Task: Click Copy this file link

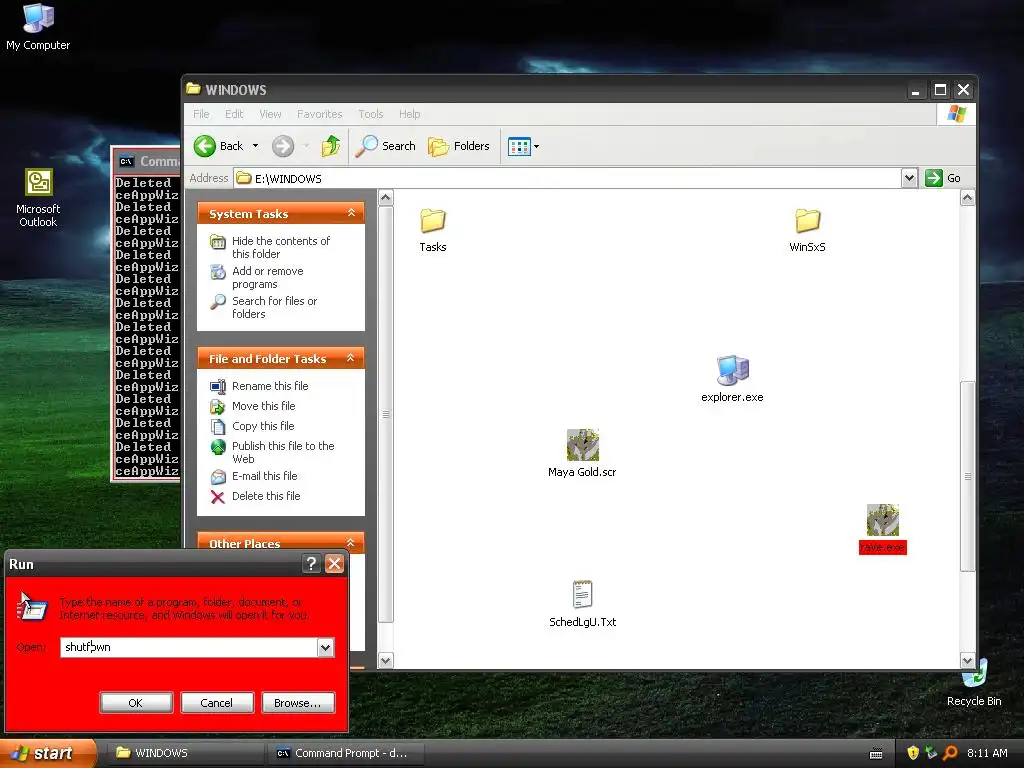Action: [263, 426]
